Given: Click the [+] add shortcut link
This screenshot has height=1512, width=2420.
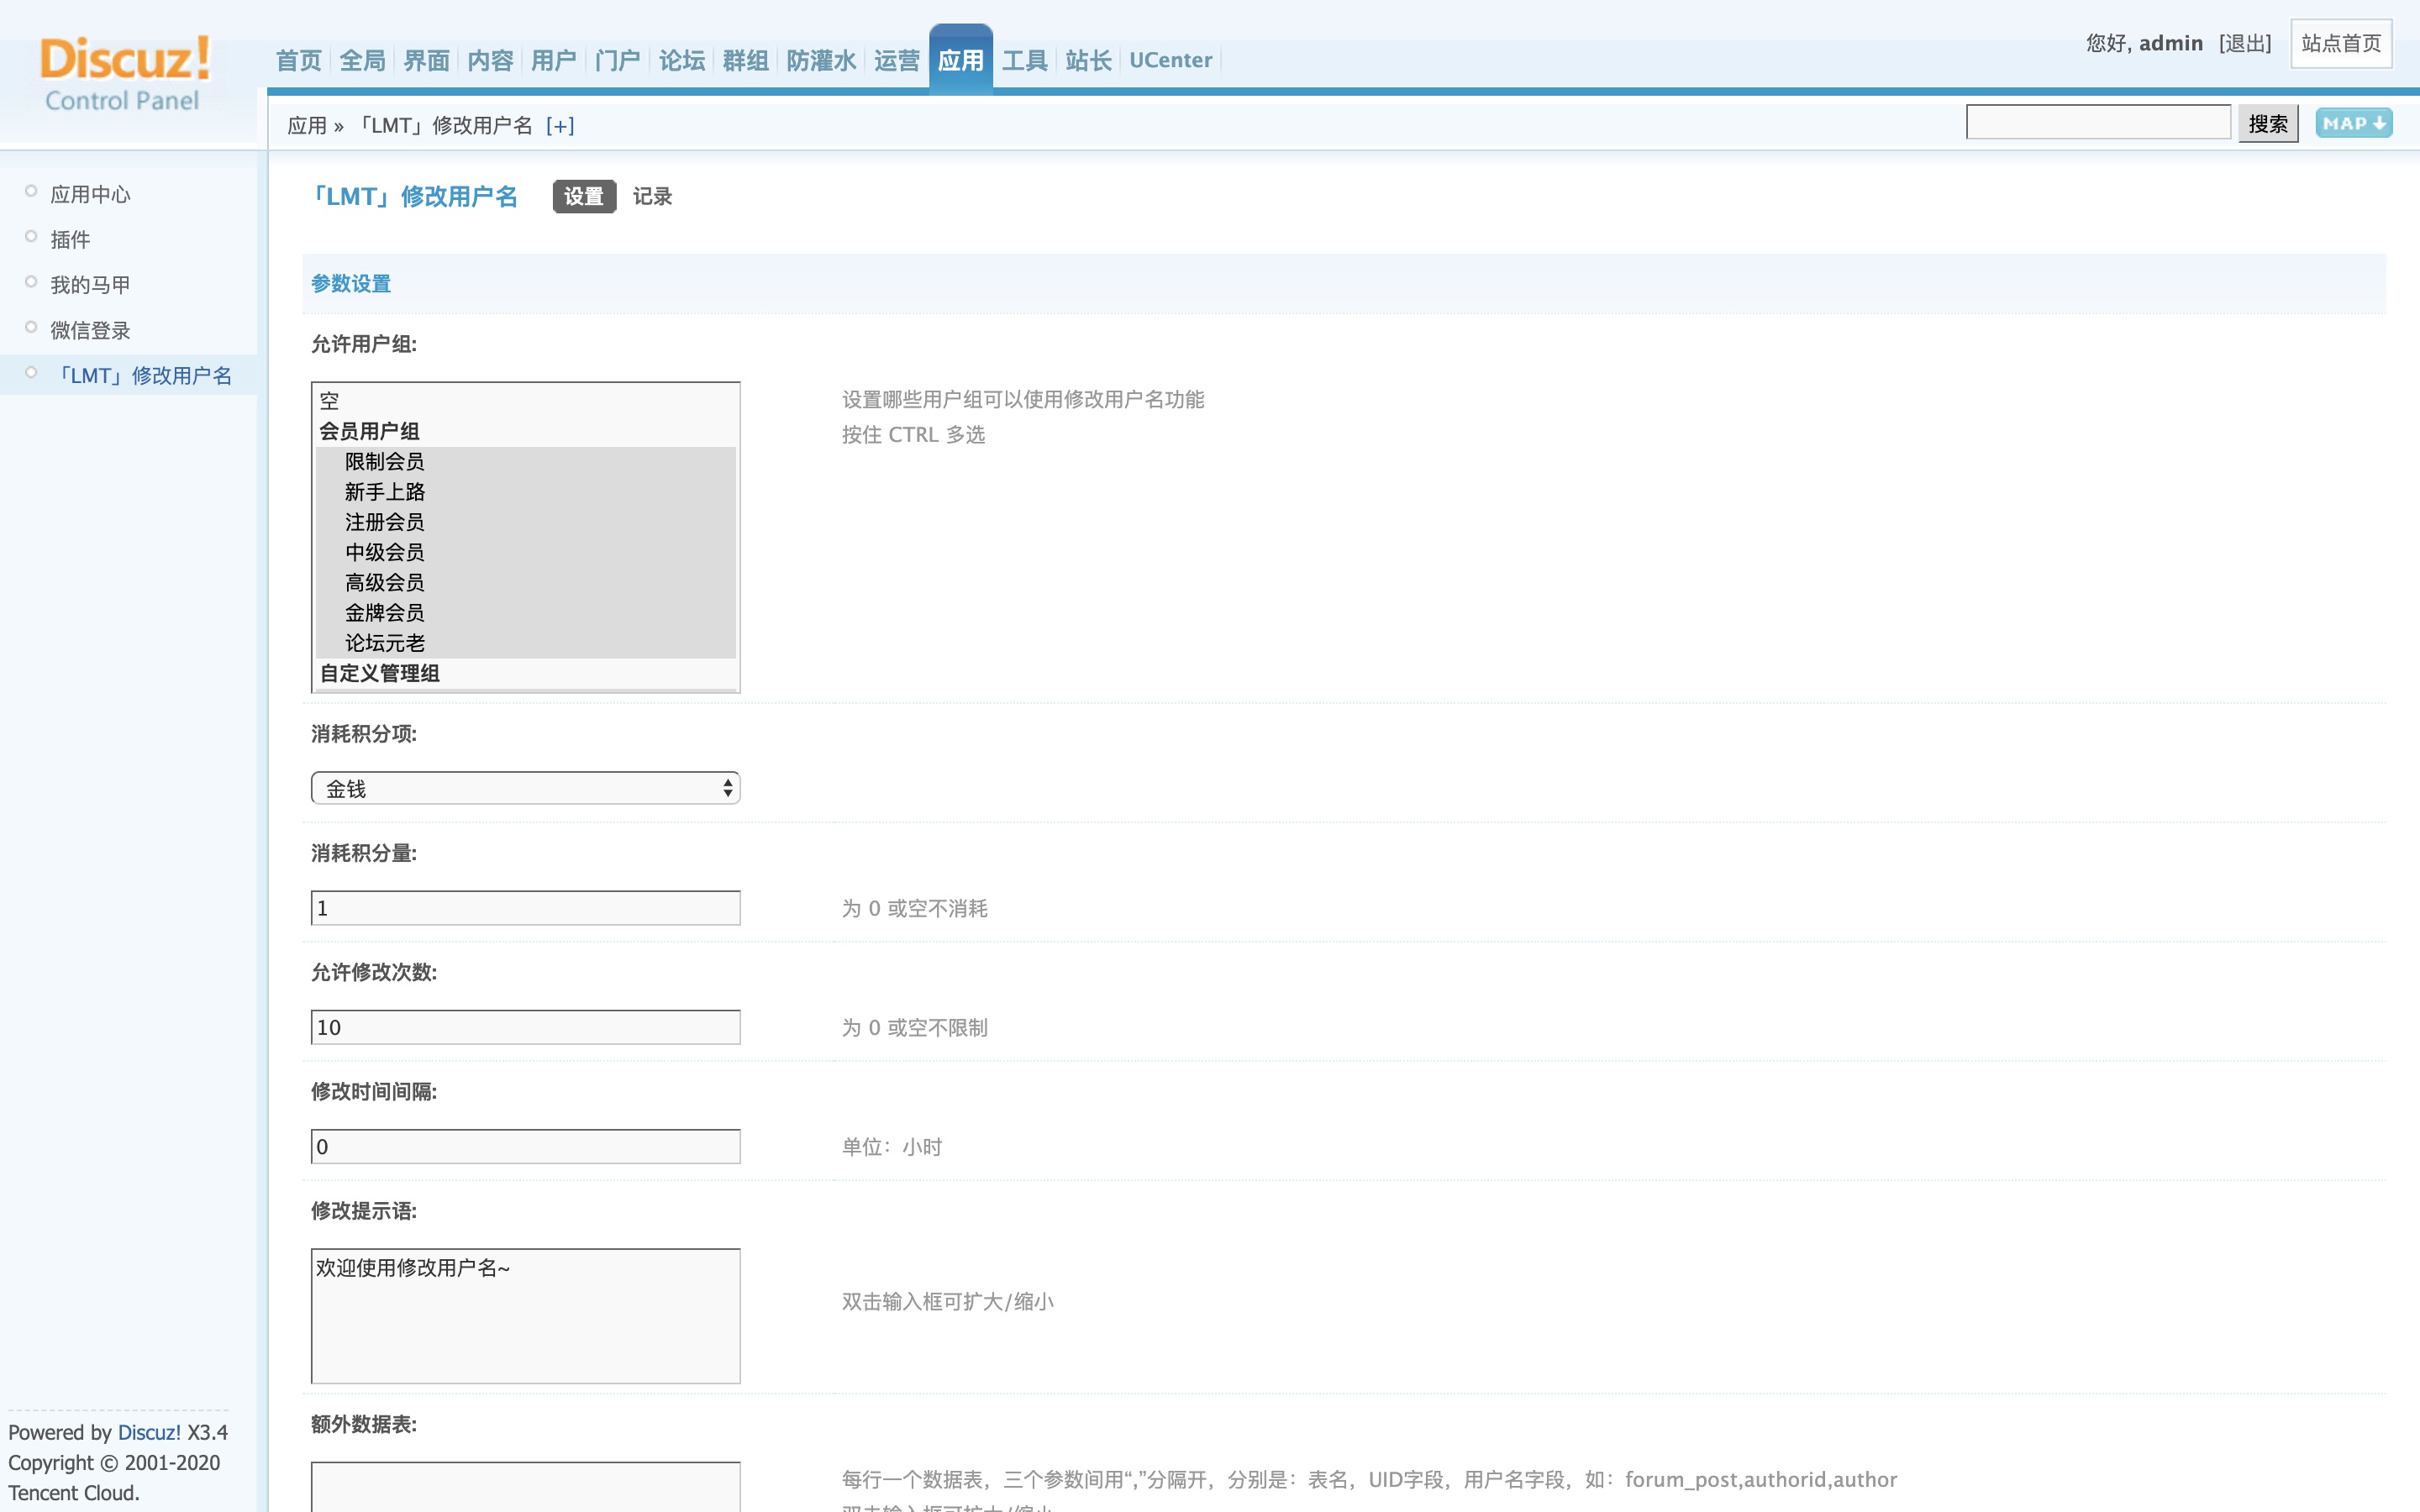Looking at the screenshot, I should click(x=560, y=126).
